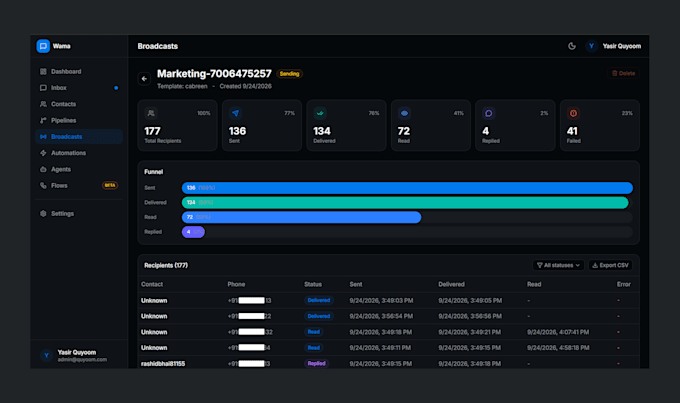Viewport: 680px width, 403px height.
Task: Click the Replied chat bubble icon
Action: 489,113
